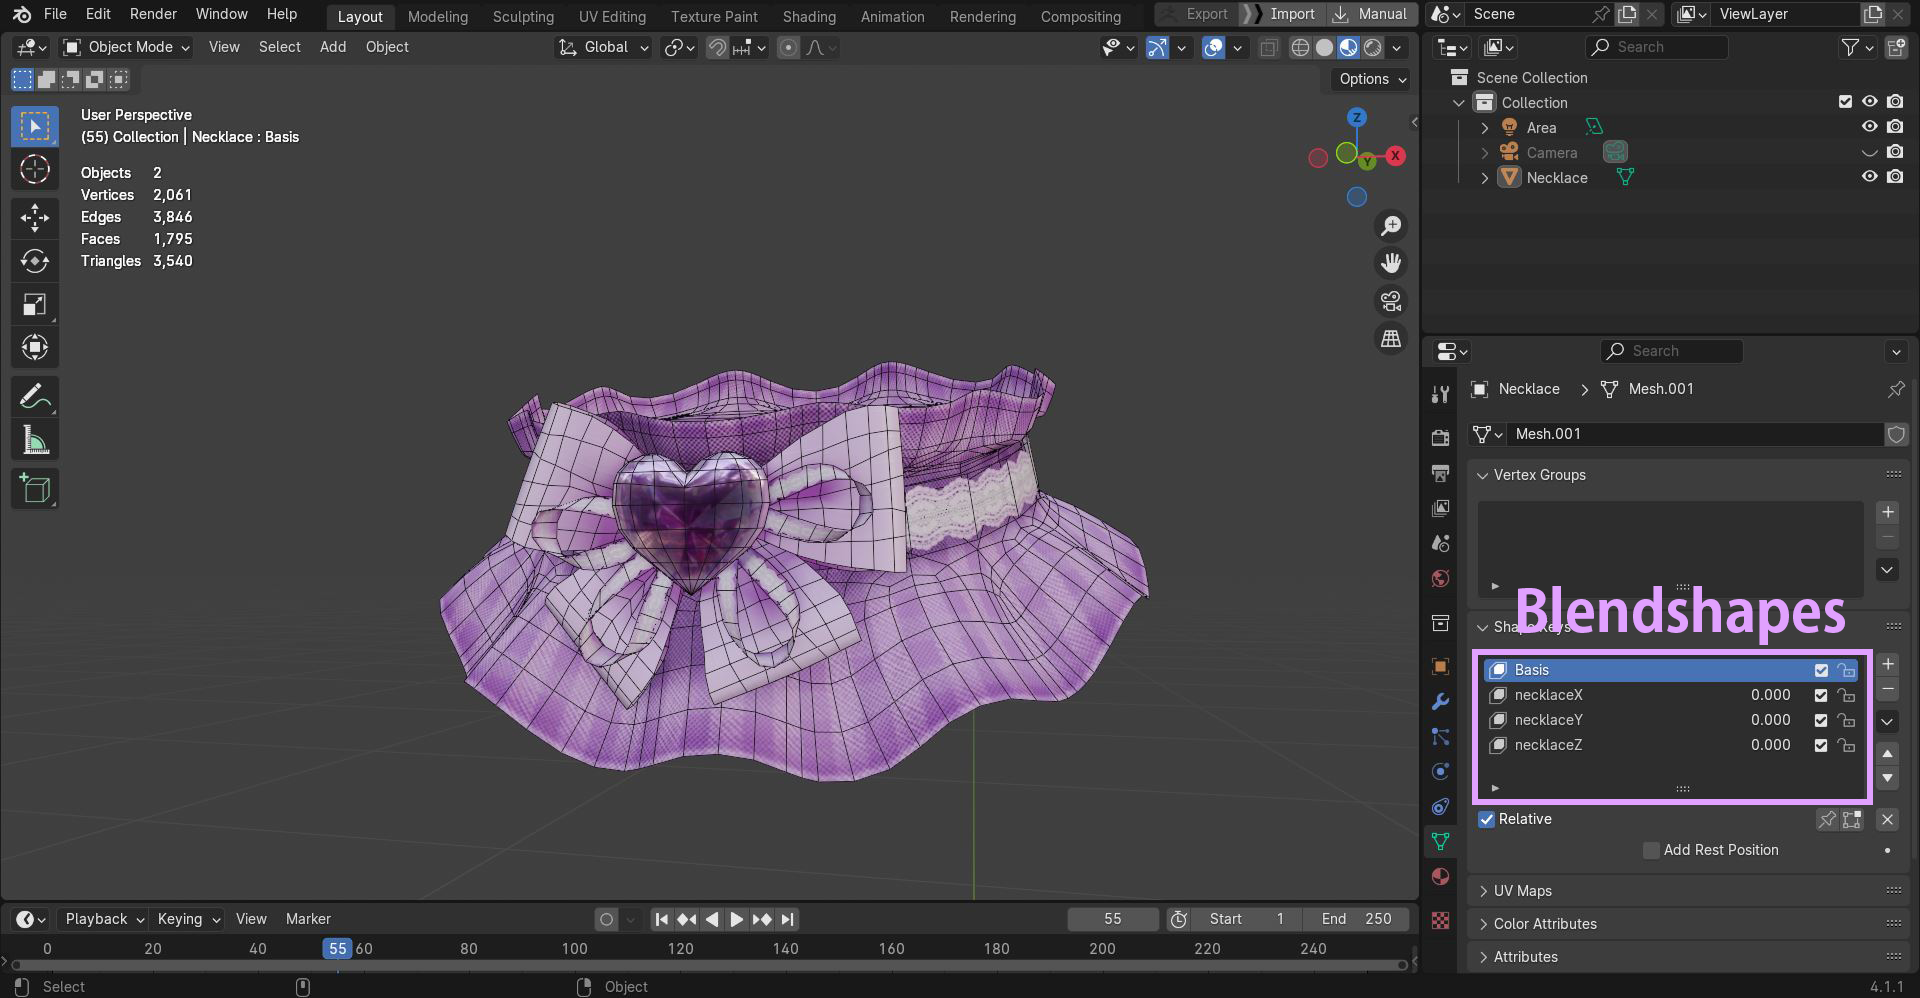The width and height of the screenshot is (1920, 998).
Task: Click the viewport Options button
Action: coord(1367,79)
